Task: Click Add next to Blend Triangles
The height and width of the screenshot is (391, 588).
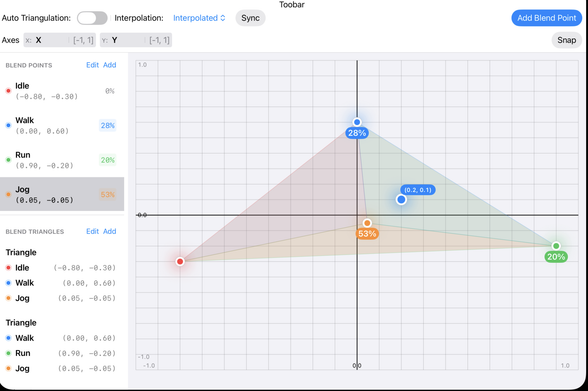Action: (x=110, y=231)
